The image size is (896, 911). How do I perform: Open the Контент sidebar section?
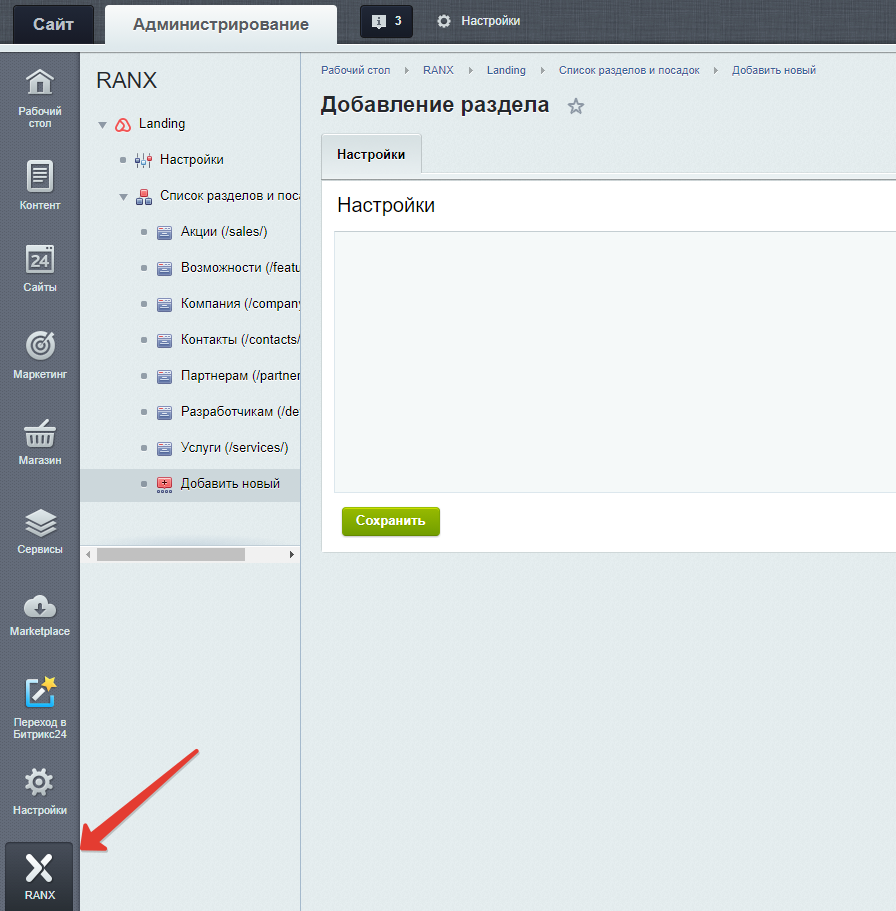tap(40, 185)
